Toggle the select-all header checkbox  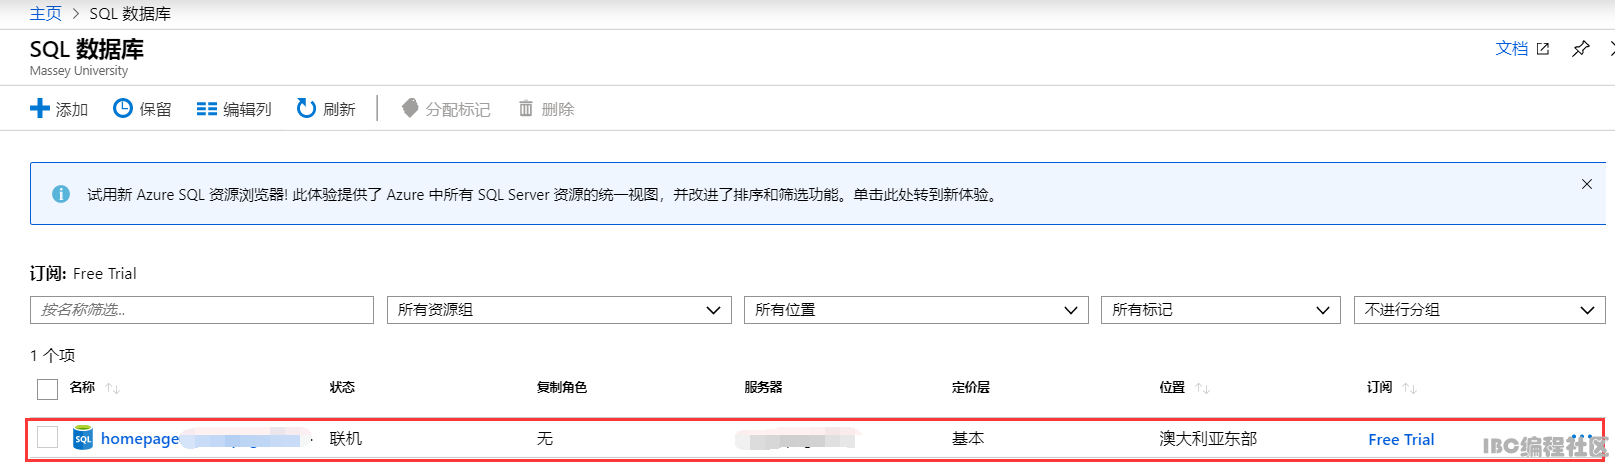47,388
